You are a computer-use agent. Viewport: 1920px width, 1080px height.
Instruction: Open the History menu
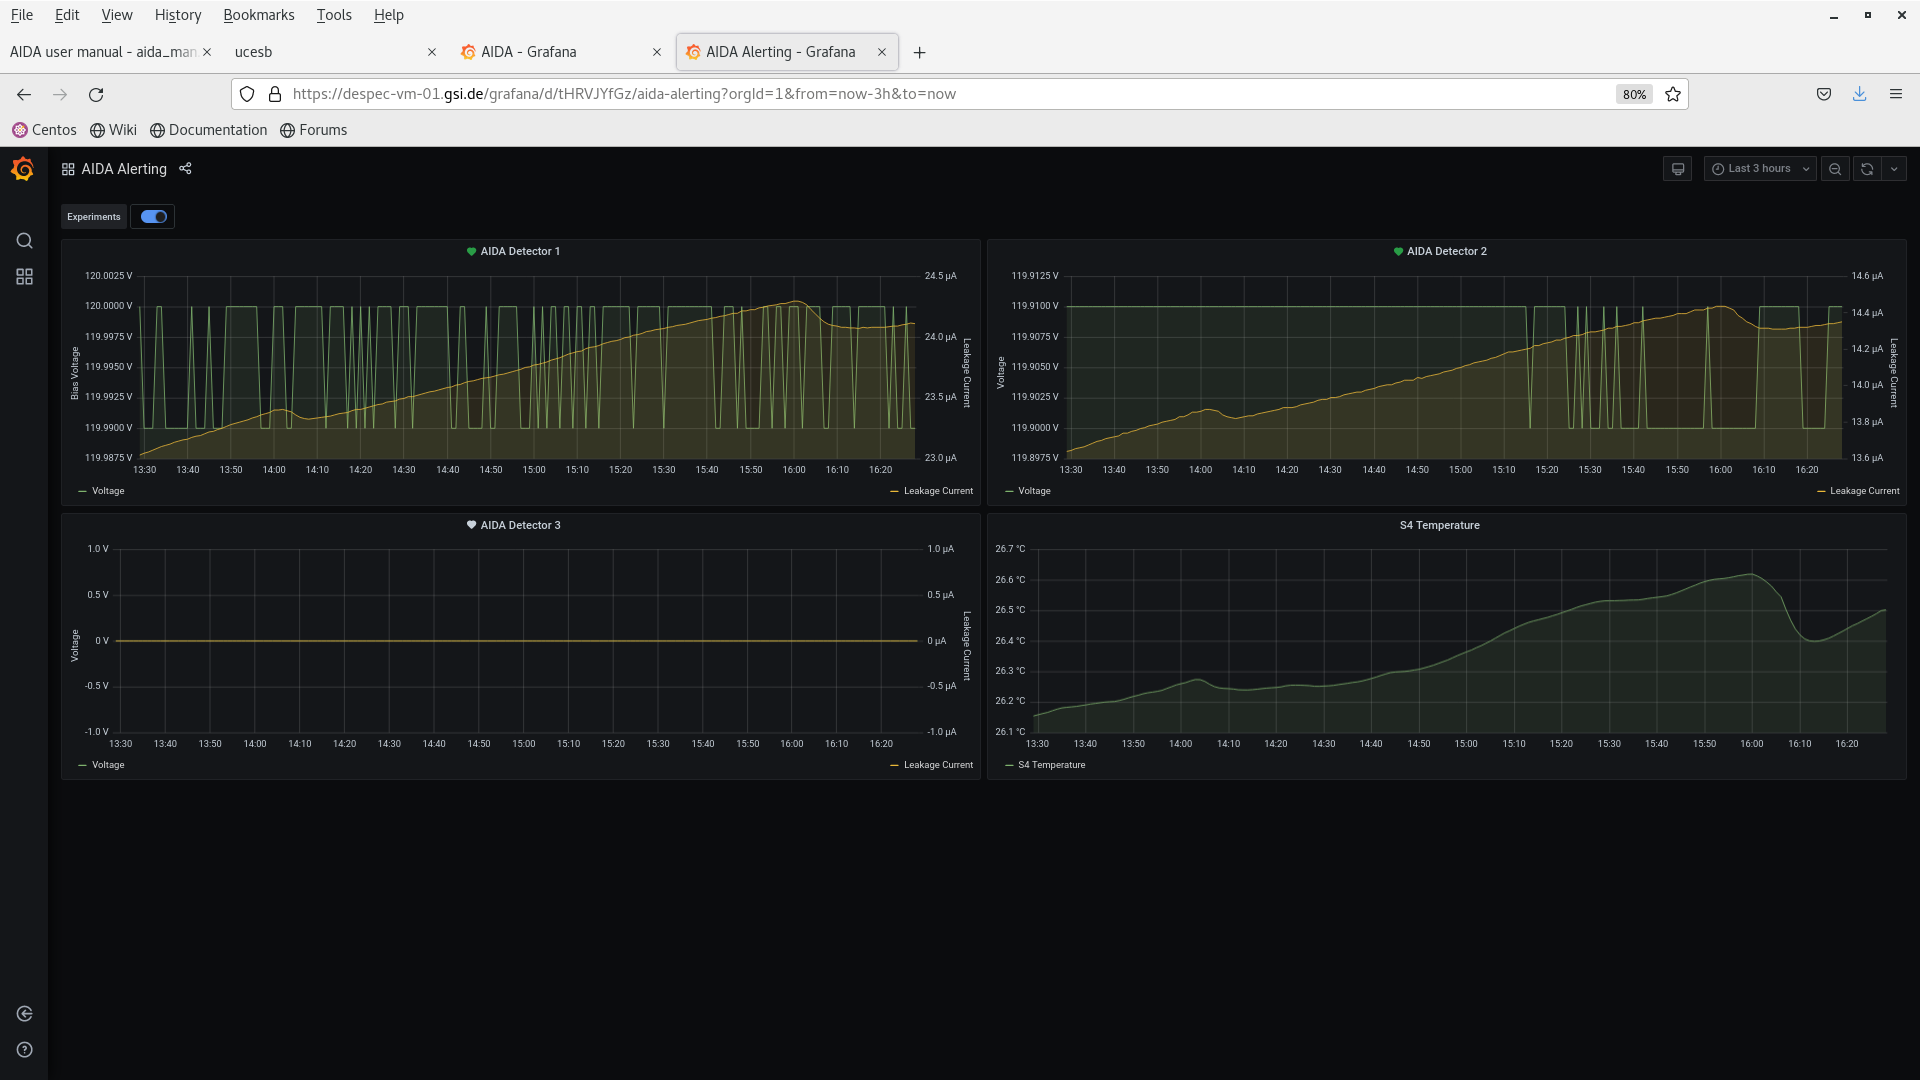click(x=178, y=15)
